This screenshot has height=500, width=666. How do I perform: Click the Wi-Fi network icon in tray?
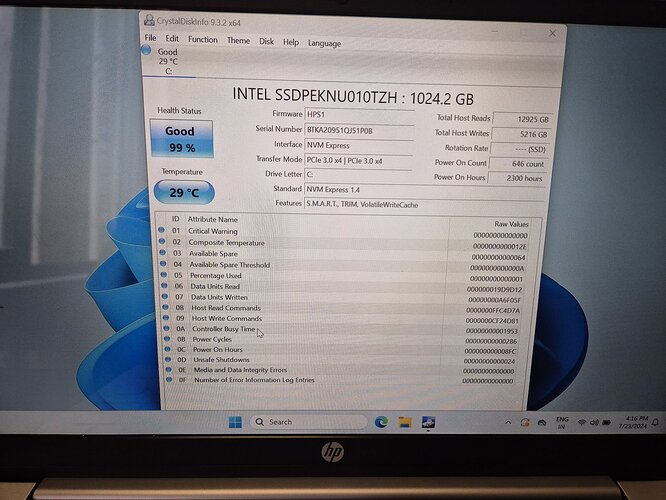[x=582, y=422]
